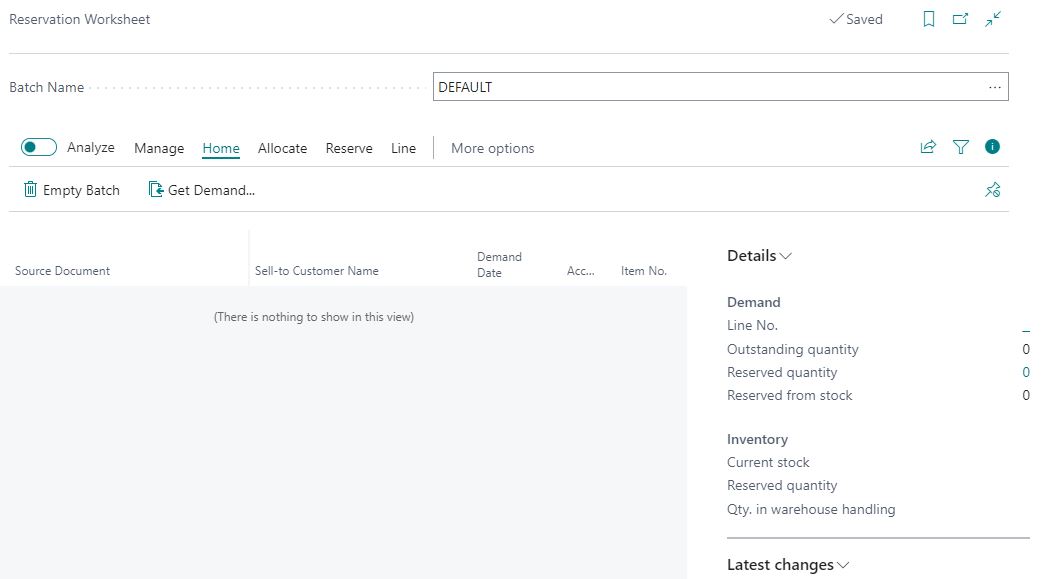Run the Get Demand action
This screenshot has height=579, width=1051.
(x=201, y=189)
